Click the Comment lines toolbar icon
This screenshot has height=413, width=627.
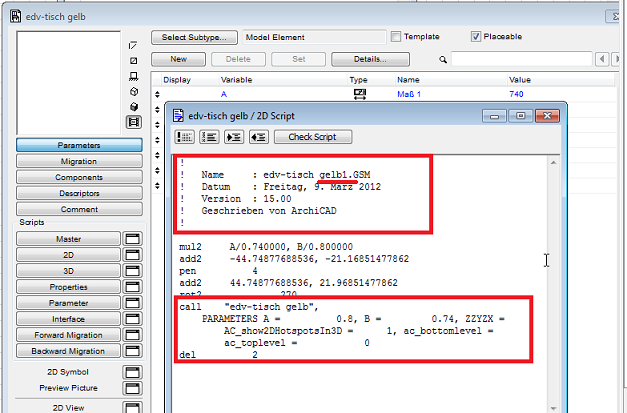184,137
